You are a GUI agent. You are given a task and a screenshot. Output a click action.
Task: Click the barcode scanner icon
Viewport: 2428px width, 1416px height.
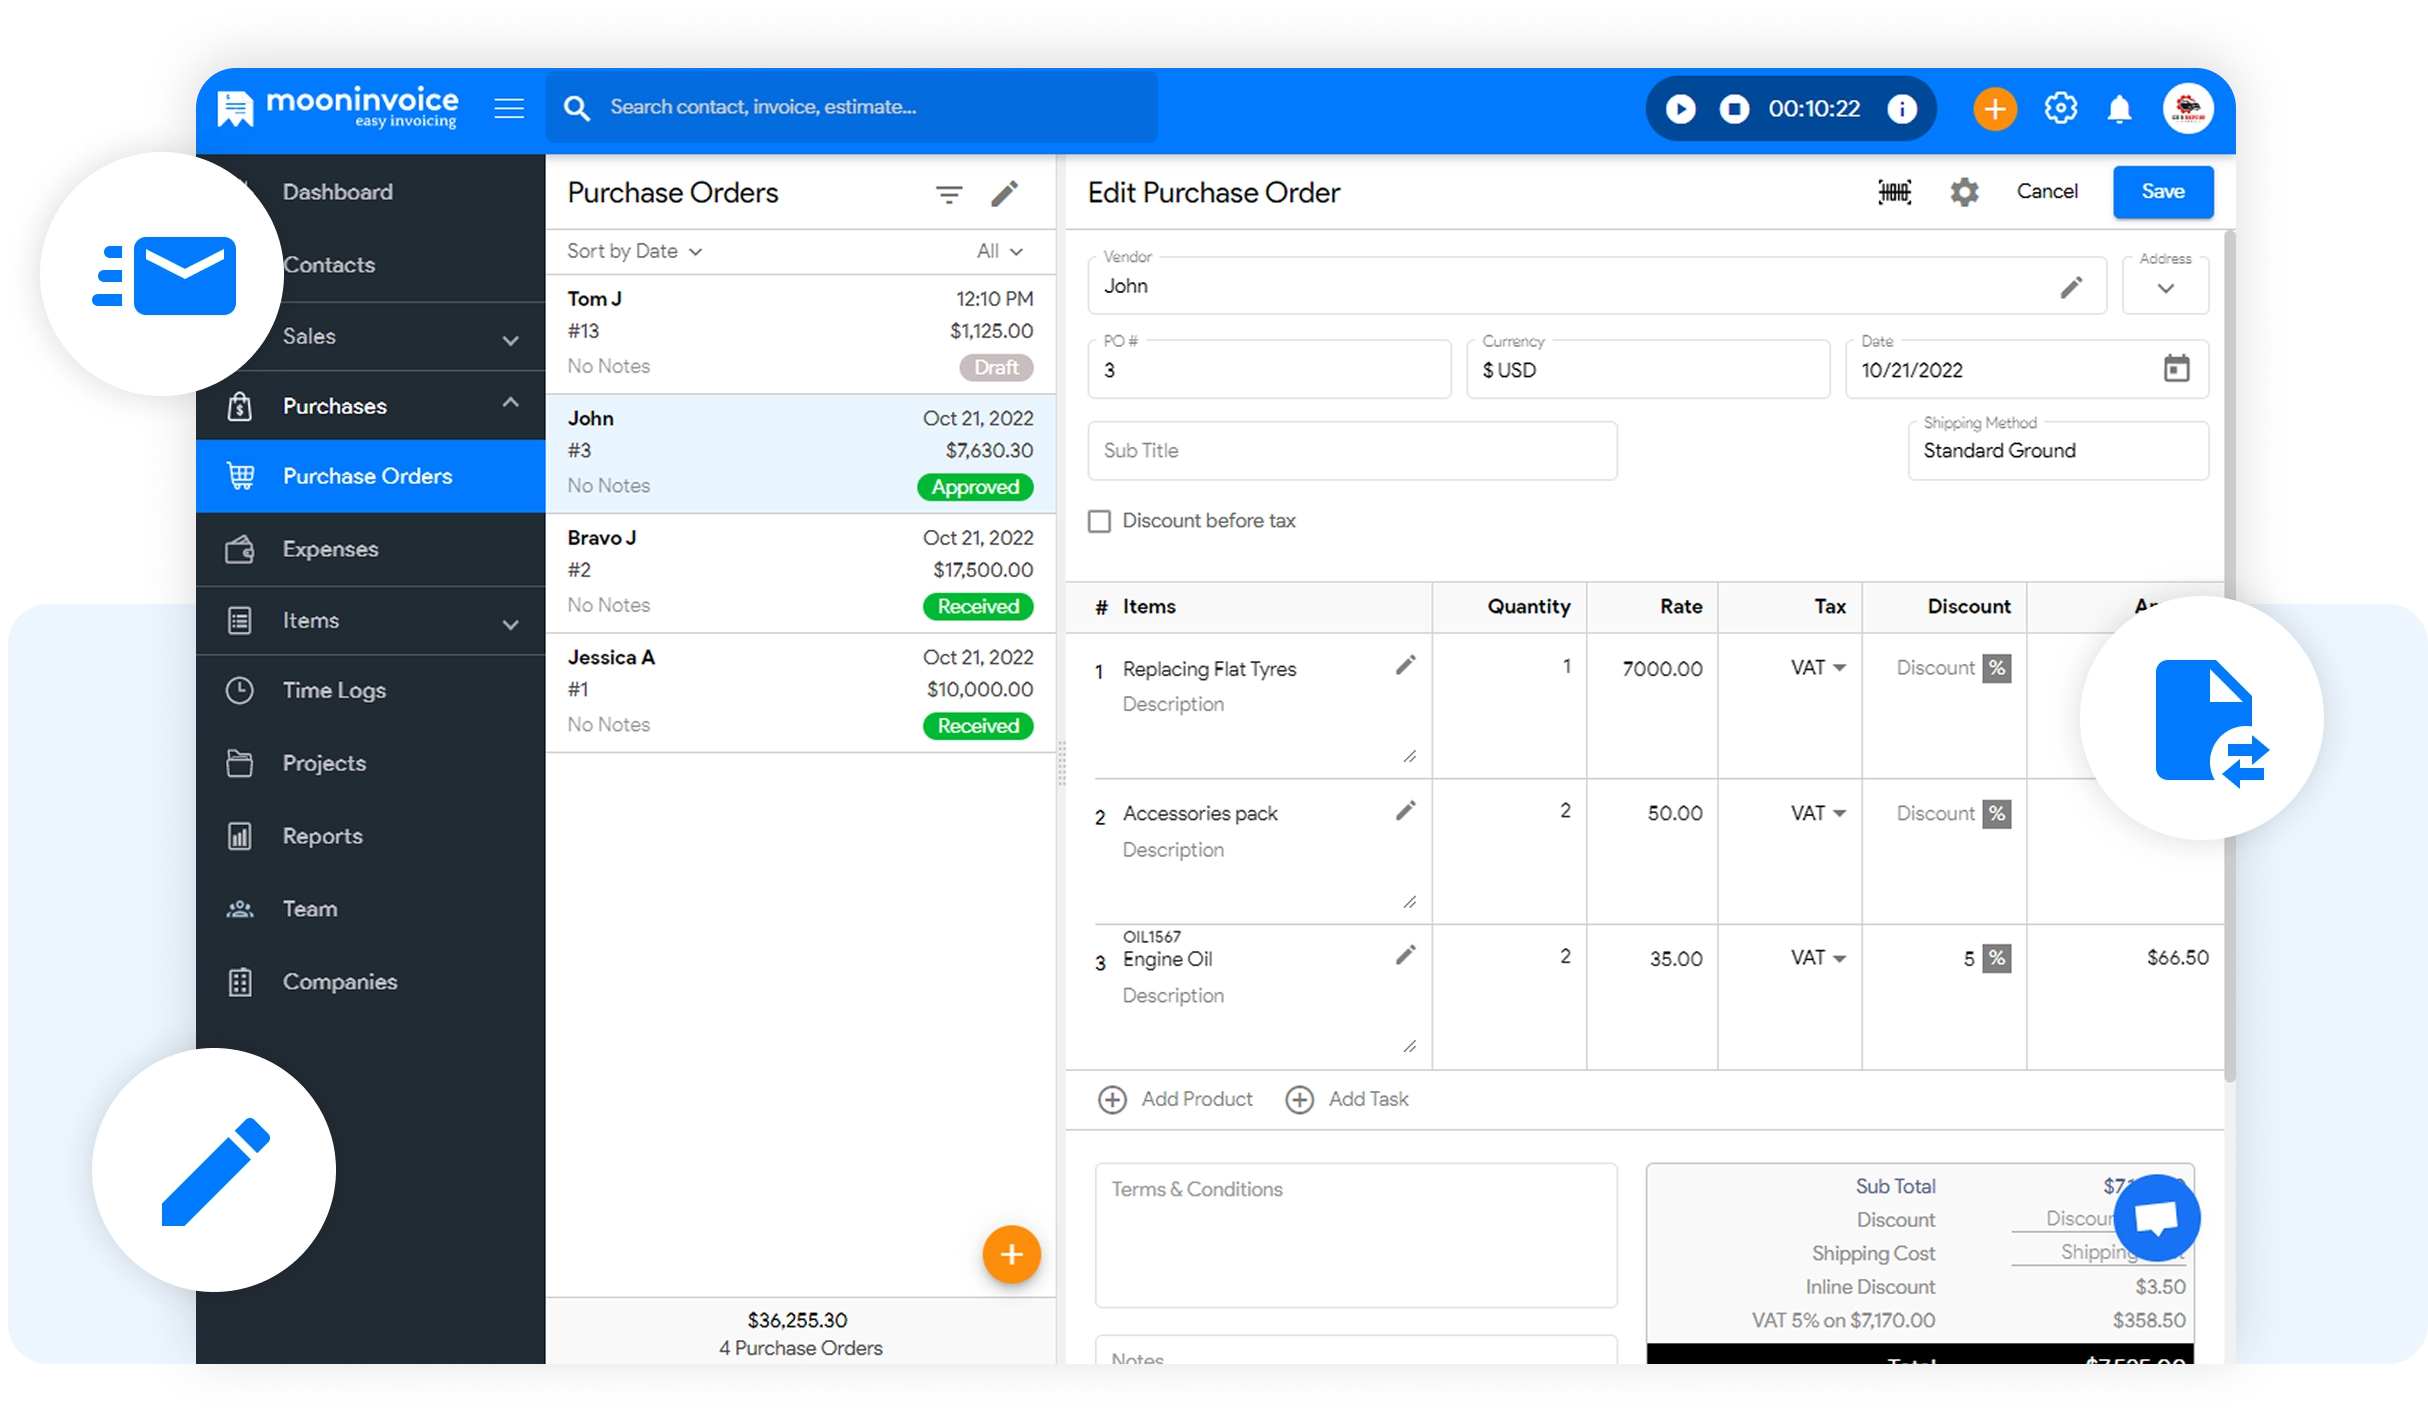point(1894,192)
